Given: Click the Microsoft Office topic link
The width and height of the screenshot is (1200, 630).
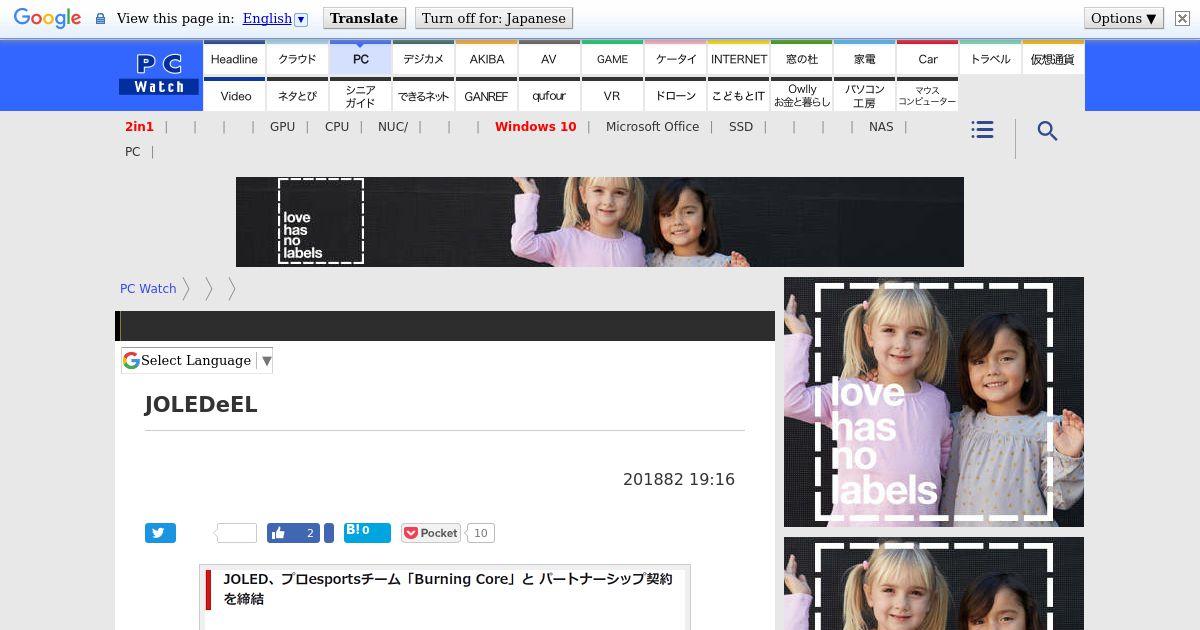Looking at the screenshot, I should point(652,126).
